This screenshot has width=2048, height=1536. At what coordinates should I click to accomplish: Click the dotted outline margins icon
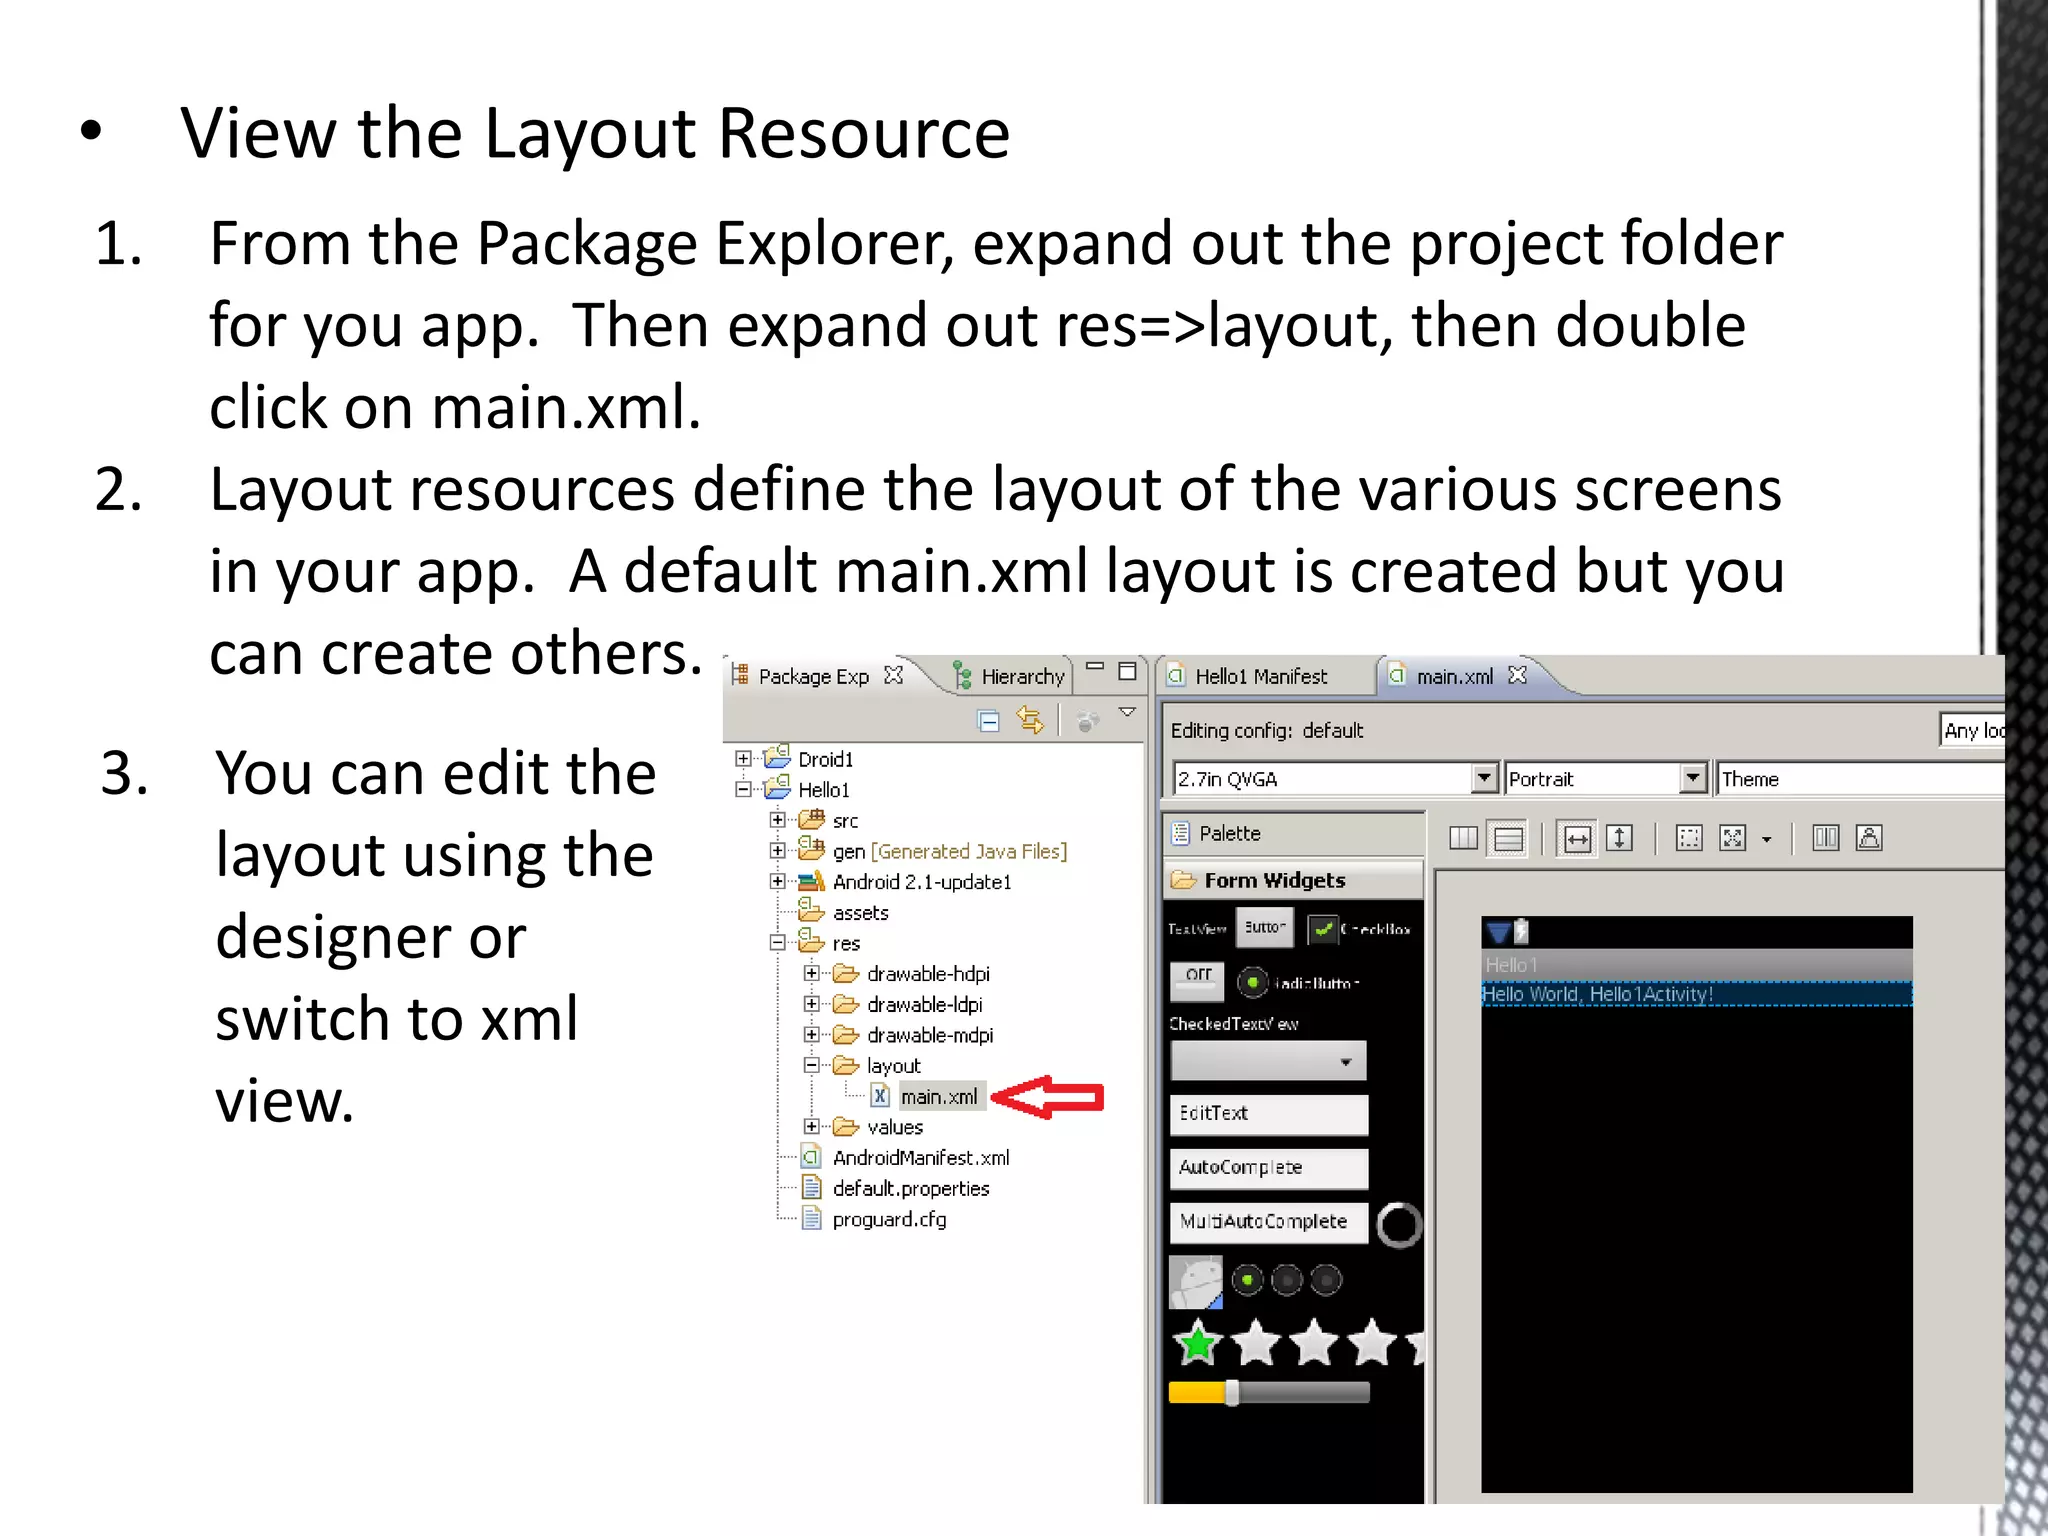(x=1689, y=839)
